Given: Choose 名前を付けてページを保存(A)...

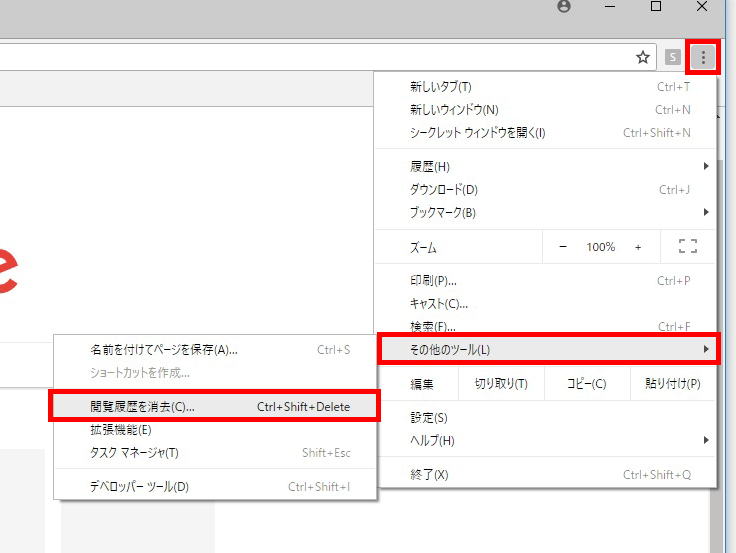Looking at the screenshot, I should pyautogui.click(x=215, y=350).
